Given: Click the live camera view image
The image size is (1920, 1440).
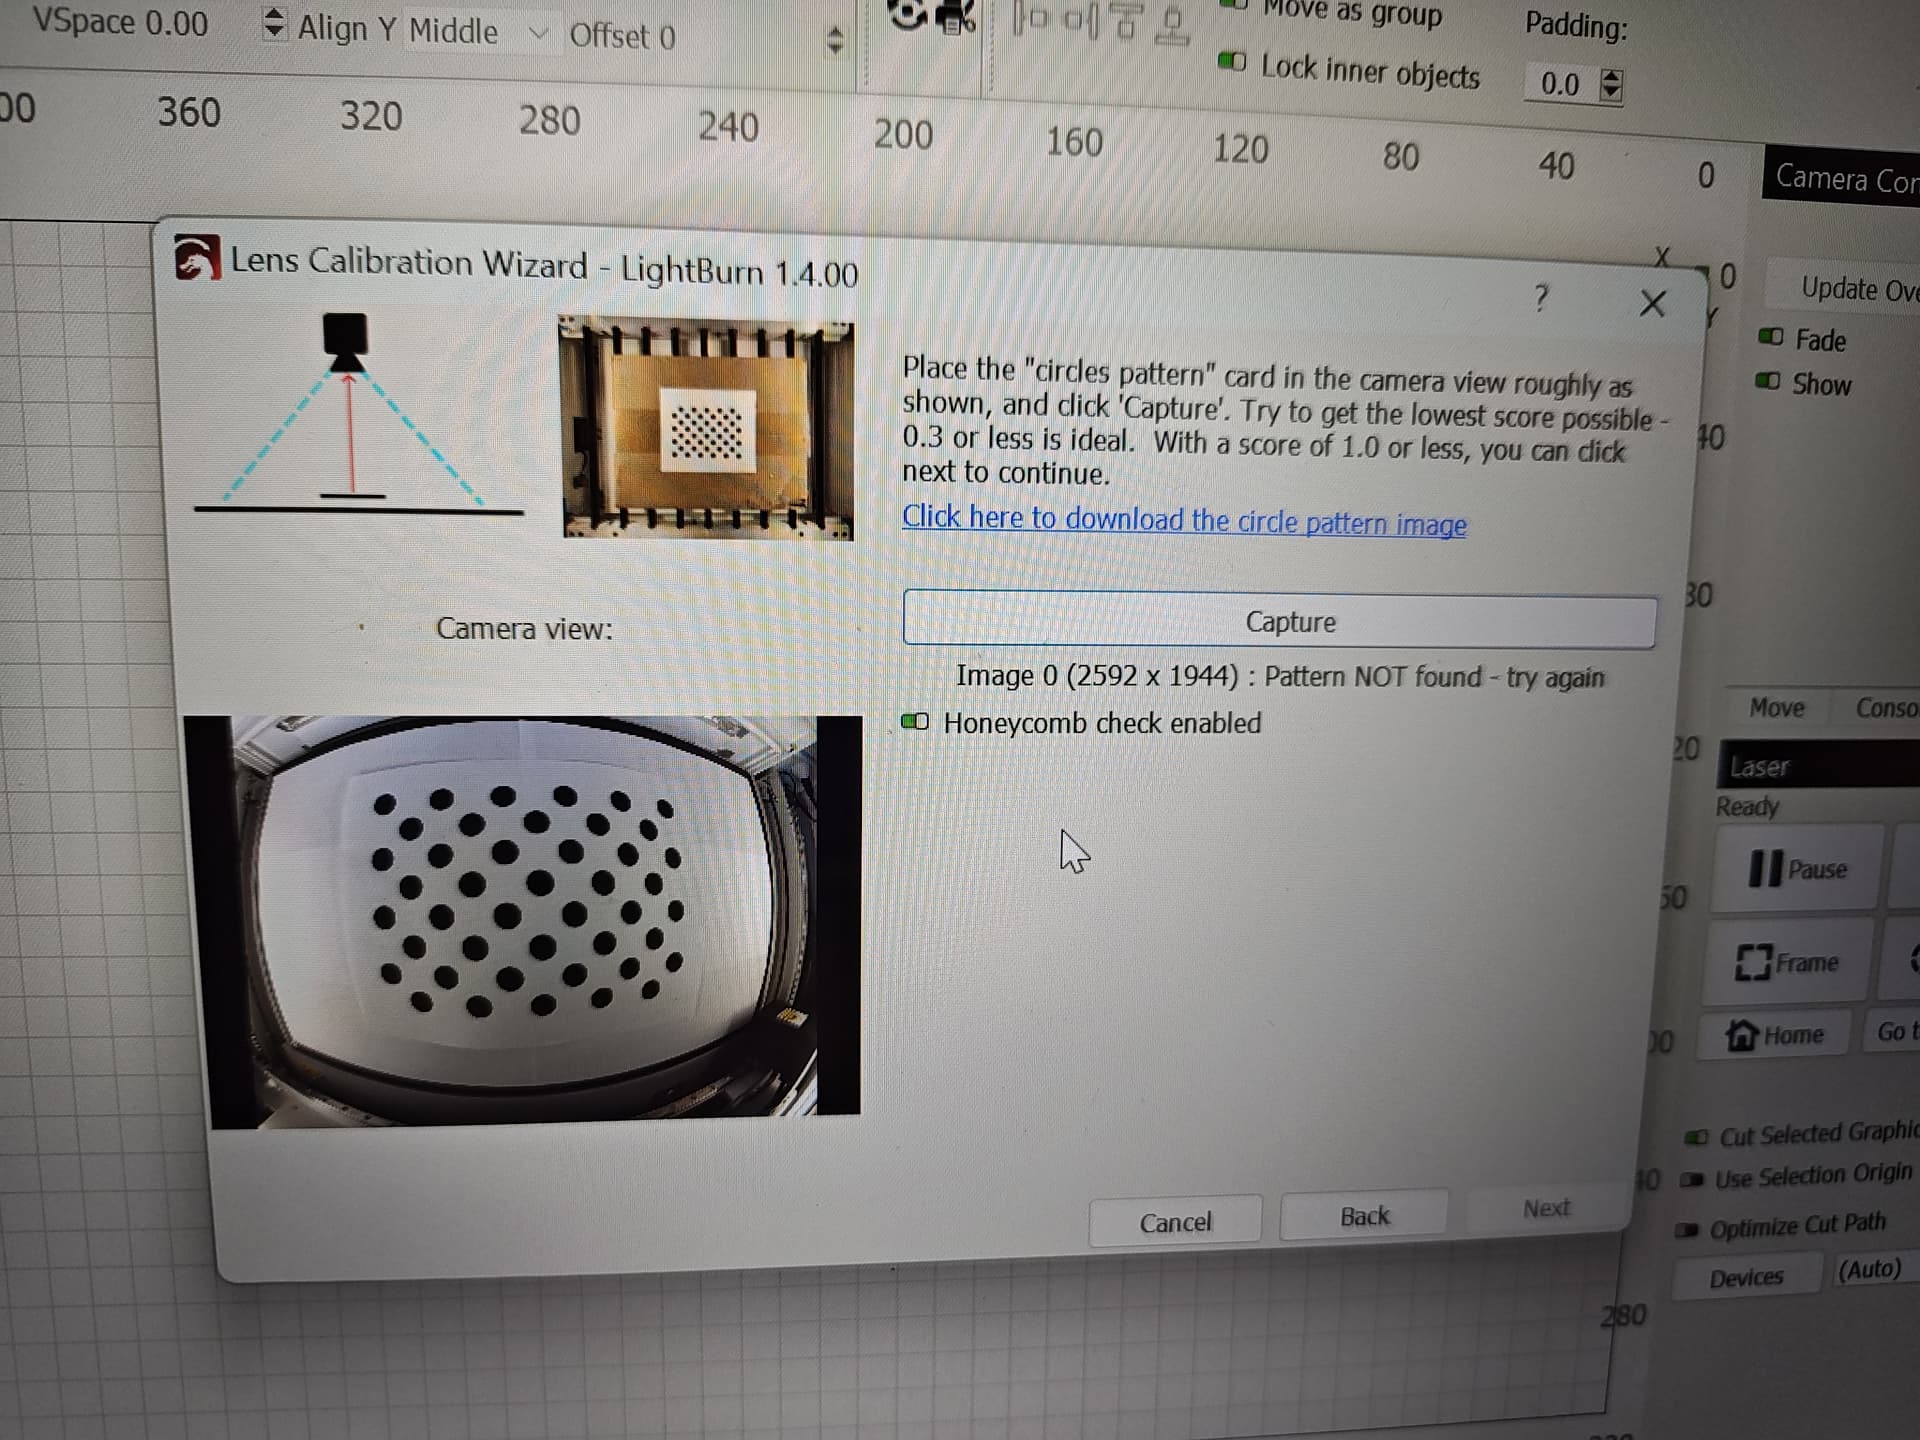Looking at the screenshot, I should [525, 920].
